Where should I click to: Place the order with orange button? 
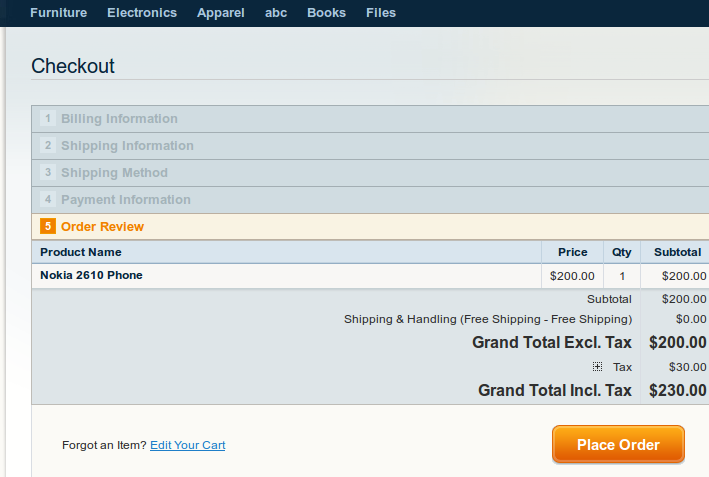click(618, 444)
